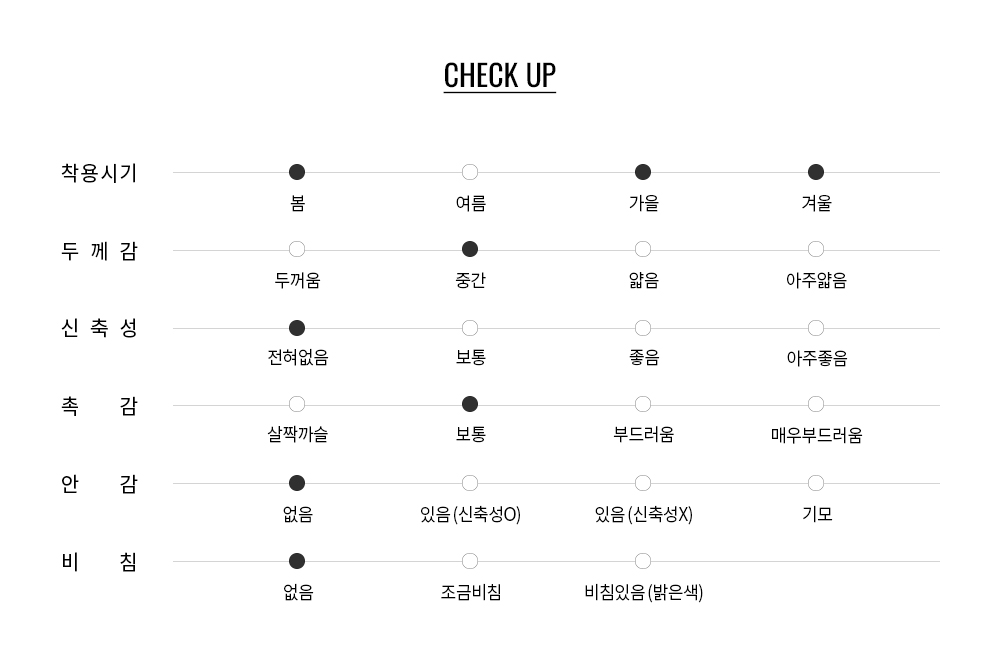The width and height of the screenshot is (1000, 661).
Task: Select the 조금비침 transparency dot
Action: [x=470, y=561]
